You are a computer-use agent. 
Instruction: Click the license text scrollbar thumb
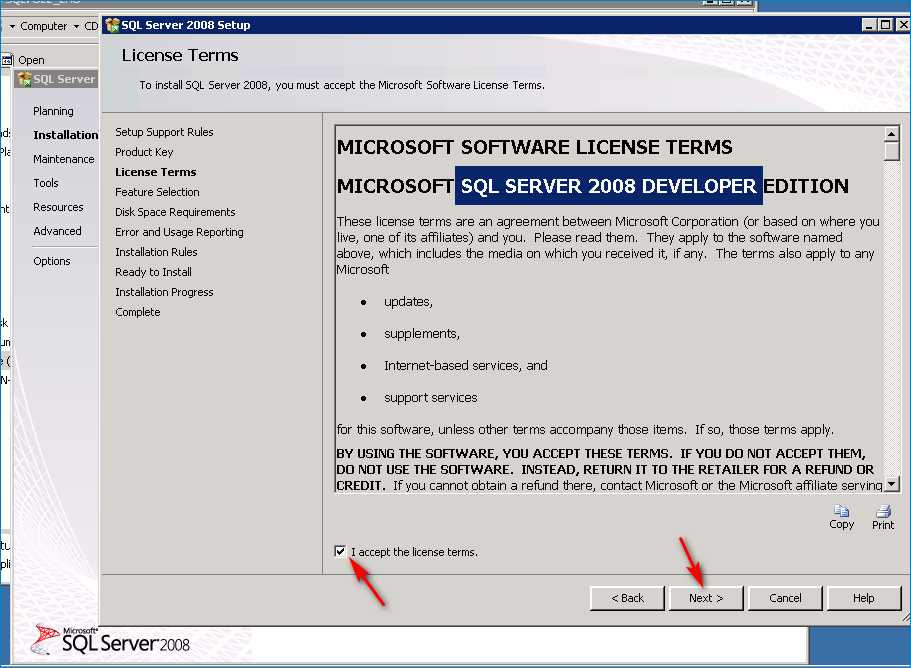(891, 151)
